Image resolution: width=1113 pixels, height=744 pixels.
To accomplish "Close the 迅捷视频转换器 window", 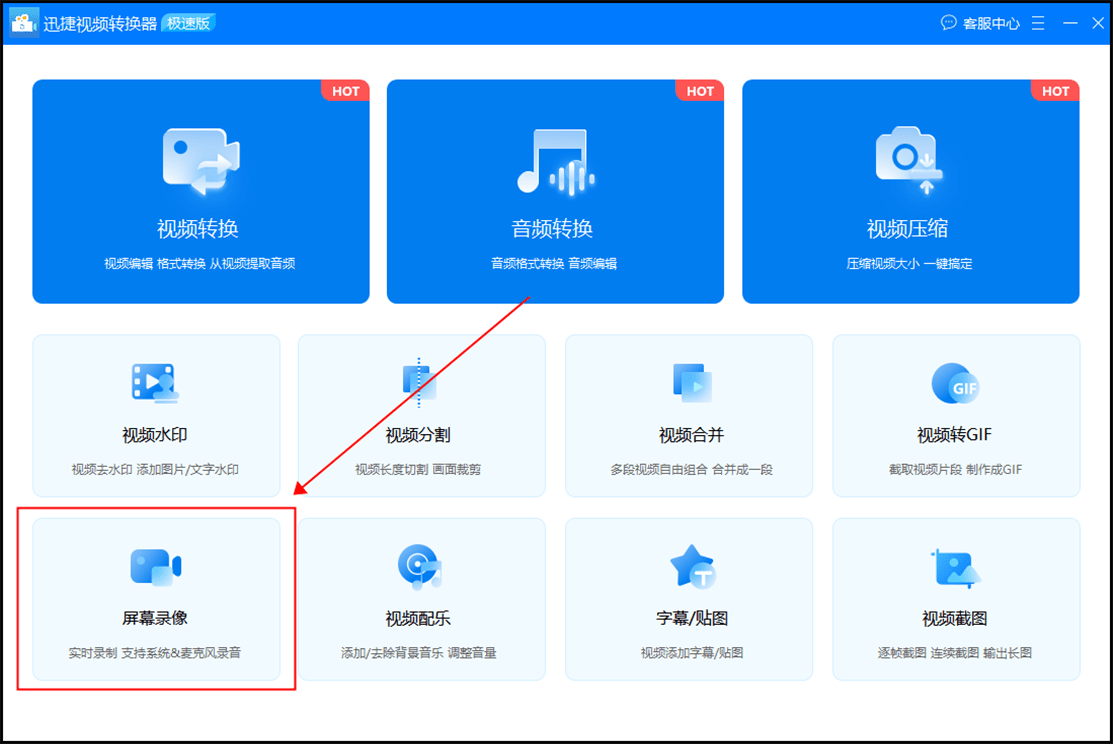I will coord(1097,23).
